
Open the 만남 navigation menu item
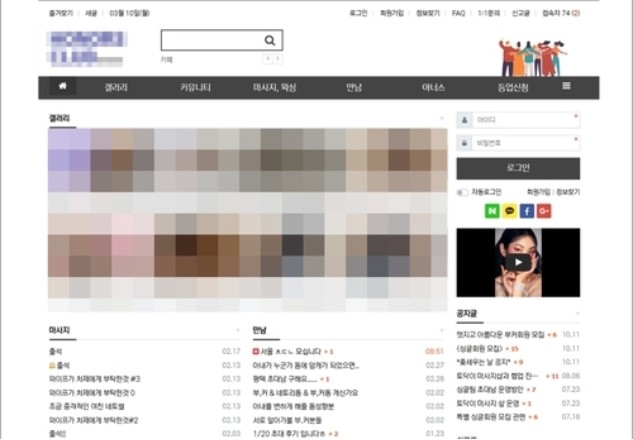[x=354, y=87]
